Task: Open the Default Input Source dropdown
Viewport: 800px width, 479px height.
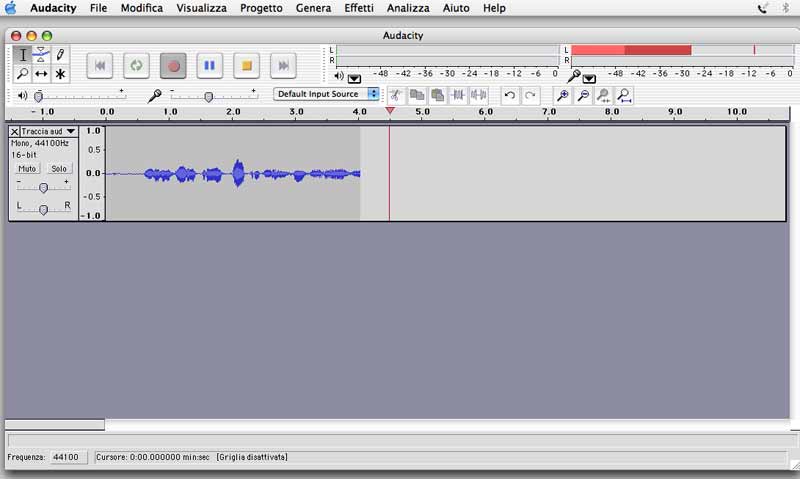Action: [326, 94]
